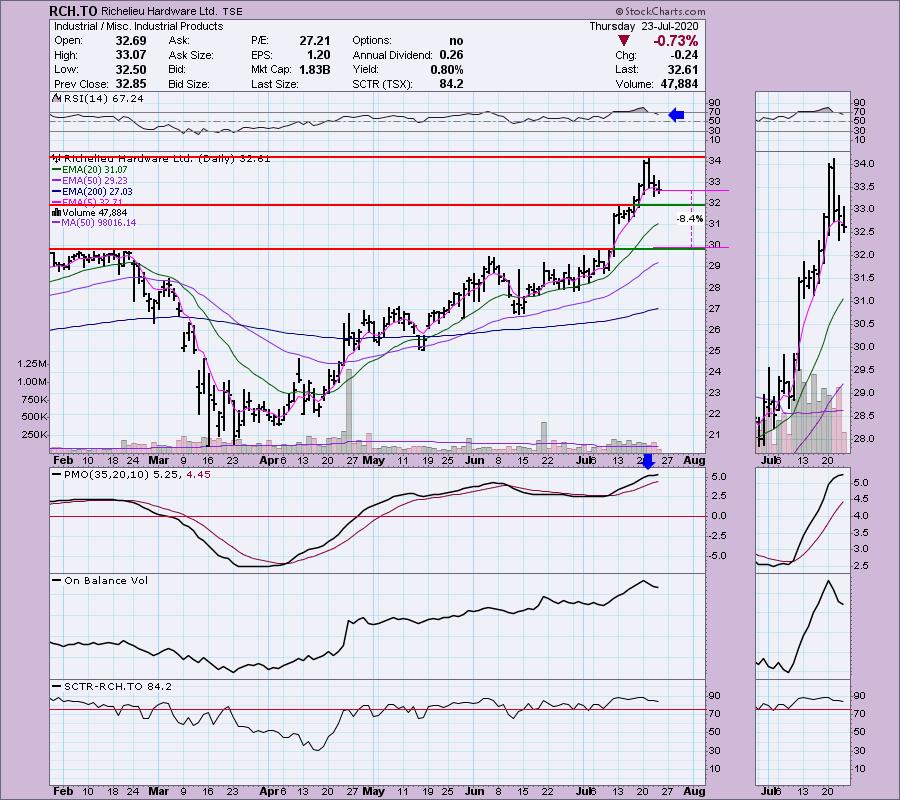Click the purple MA(50) volume legend swatch
Image resolution: width=900 pixels, height=800 pixels.
click(x=56, y=223)
